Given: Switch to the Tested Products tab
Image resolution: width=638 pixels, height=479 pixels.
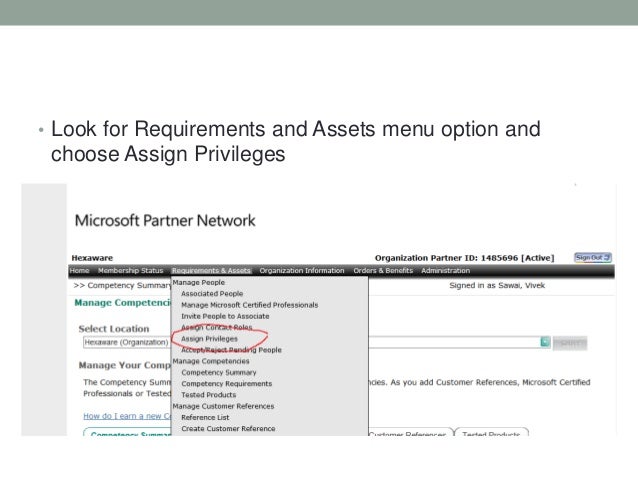Looking at the screenshot, I should point(491,433).
